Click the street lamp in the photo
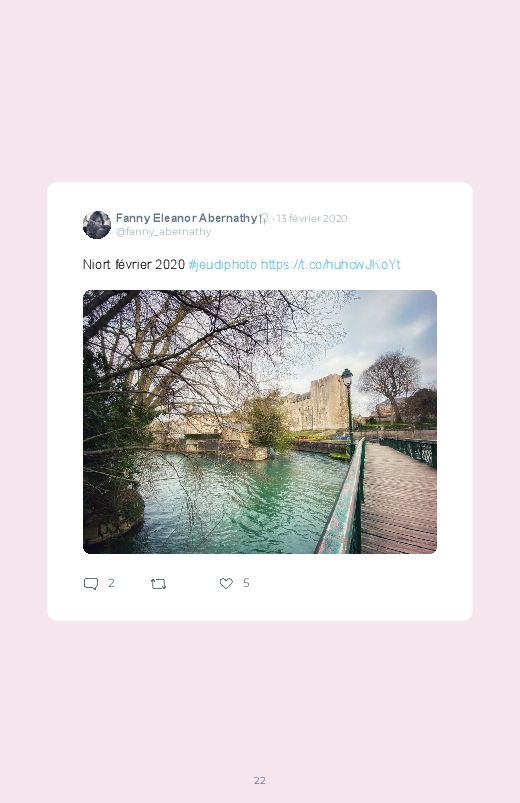Image resolution: width=520 pixels, height=803 pixels. (x=348, y=407)
